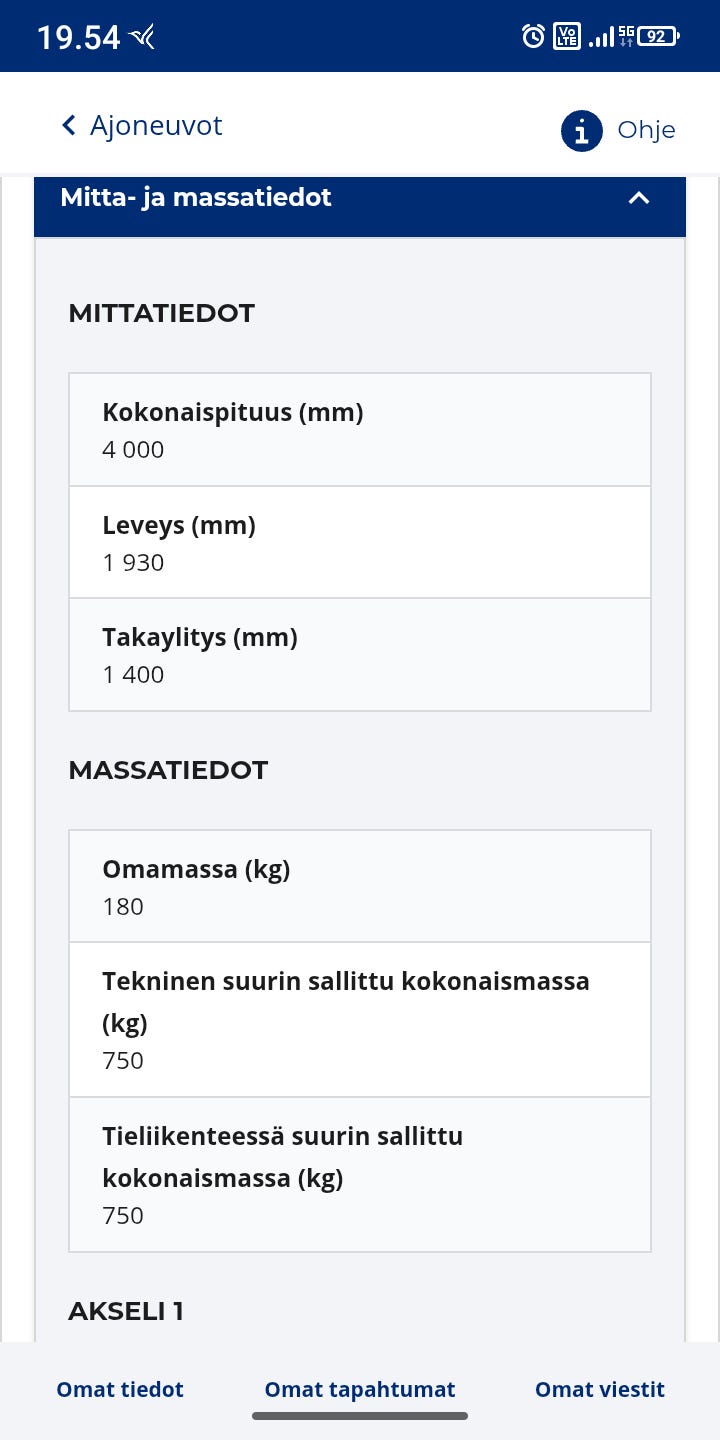Switch to Omat tapahtumat tab

click(x=360, y=1389)
